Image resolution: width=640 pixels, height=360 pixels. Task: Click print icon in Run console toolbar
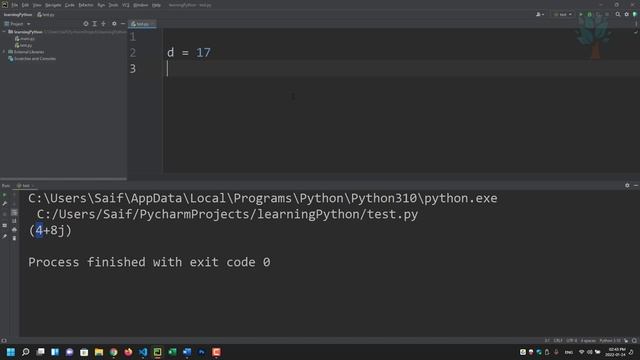[x=14, y=230]
